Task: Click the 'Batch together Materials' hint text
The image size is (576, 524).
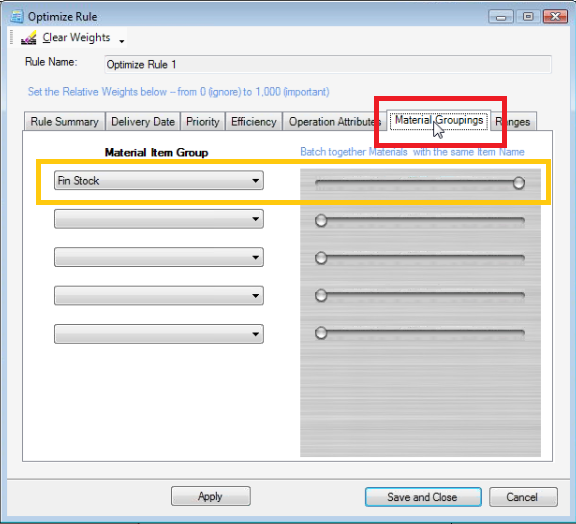Action: [x=412, y=152]
